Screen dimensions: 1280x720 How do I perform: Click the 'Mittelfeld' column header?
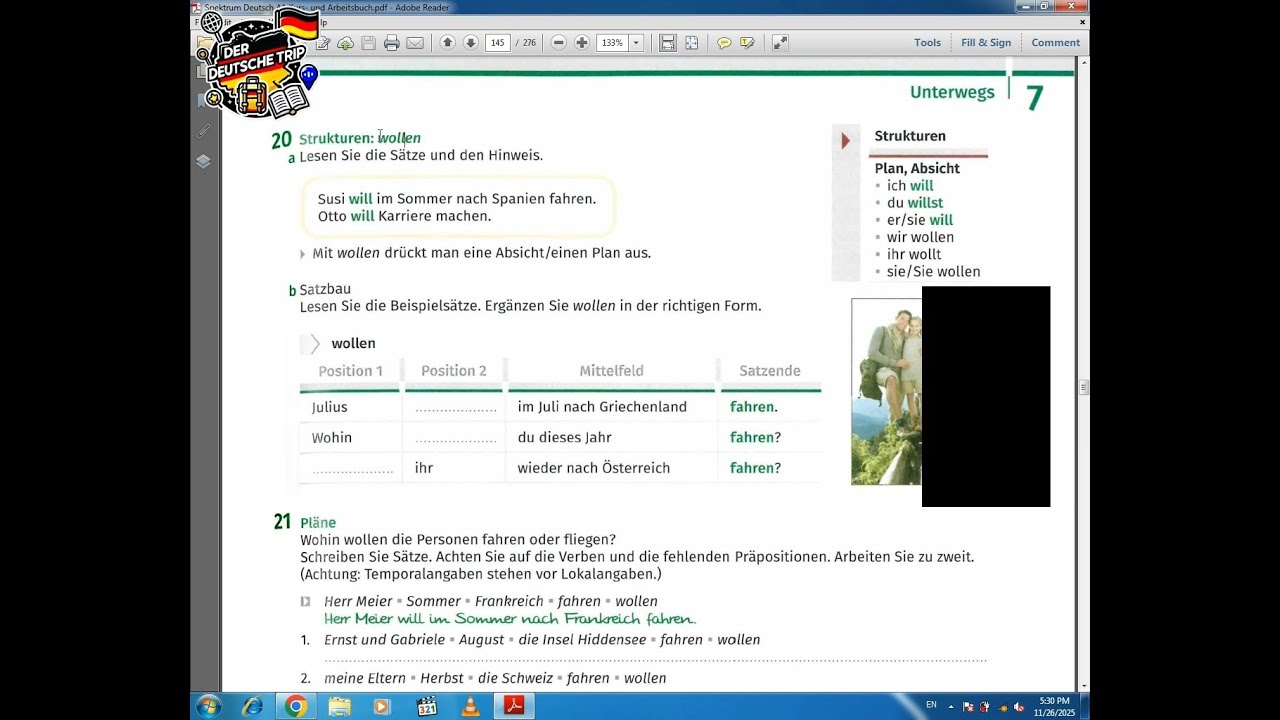[x=611, y=371]
